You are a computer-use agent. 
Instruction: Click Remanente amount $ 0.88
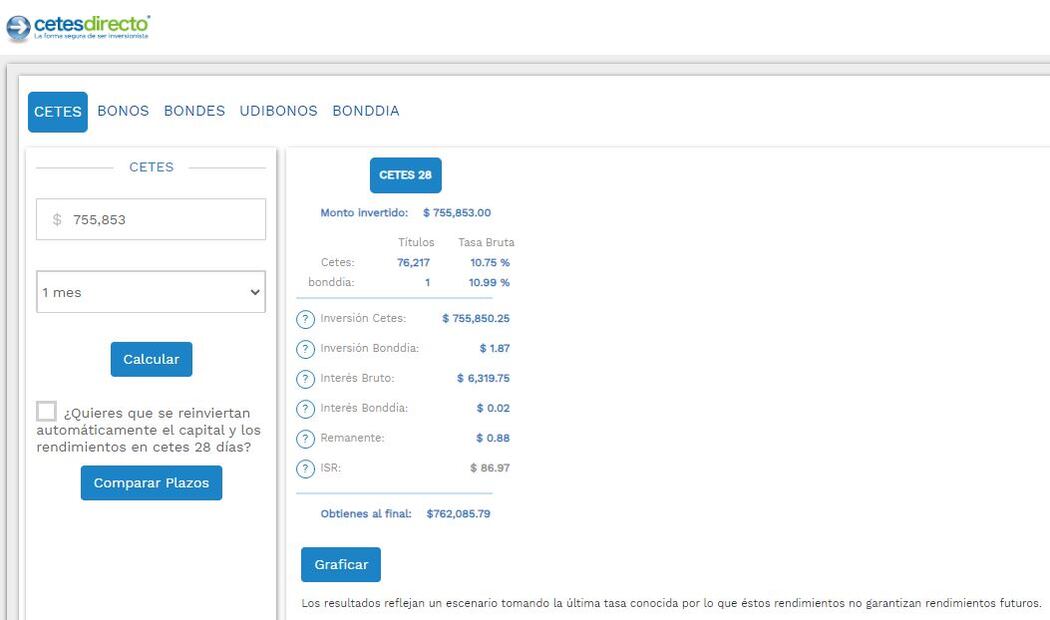(493, 438)
